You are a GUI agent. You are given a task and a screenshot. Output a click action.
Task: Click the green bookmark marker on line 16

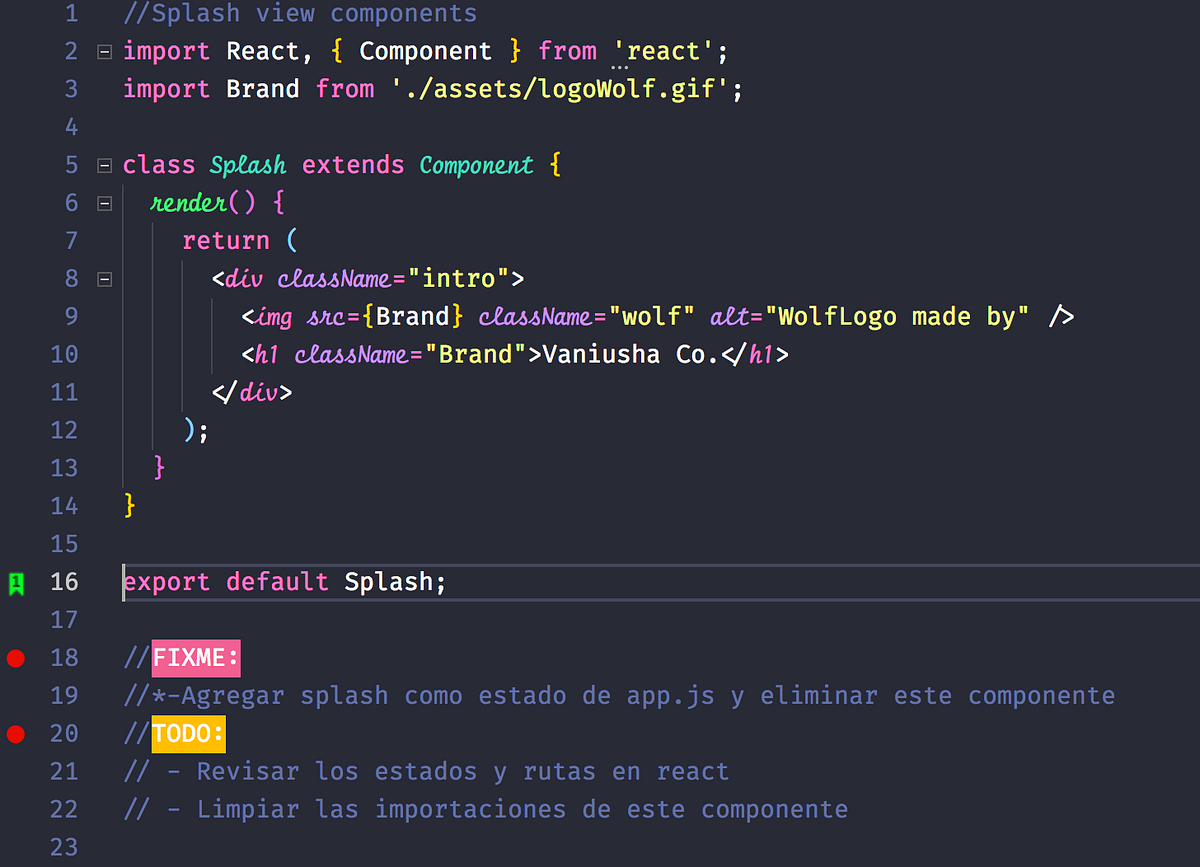click(16, 582)
